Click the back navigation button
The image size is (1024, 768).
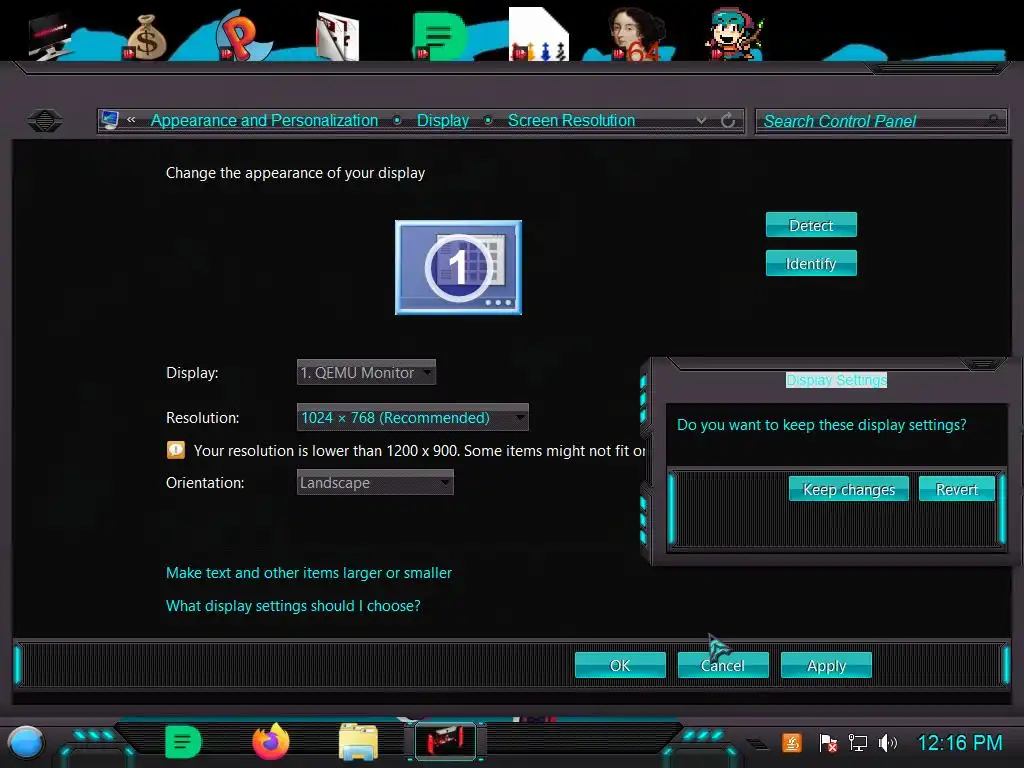click(45, 120)
